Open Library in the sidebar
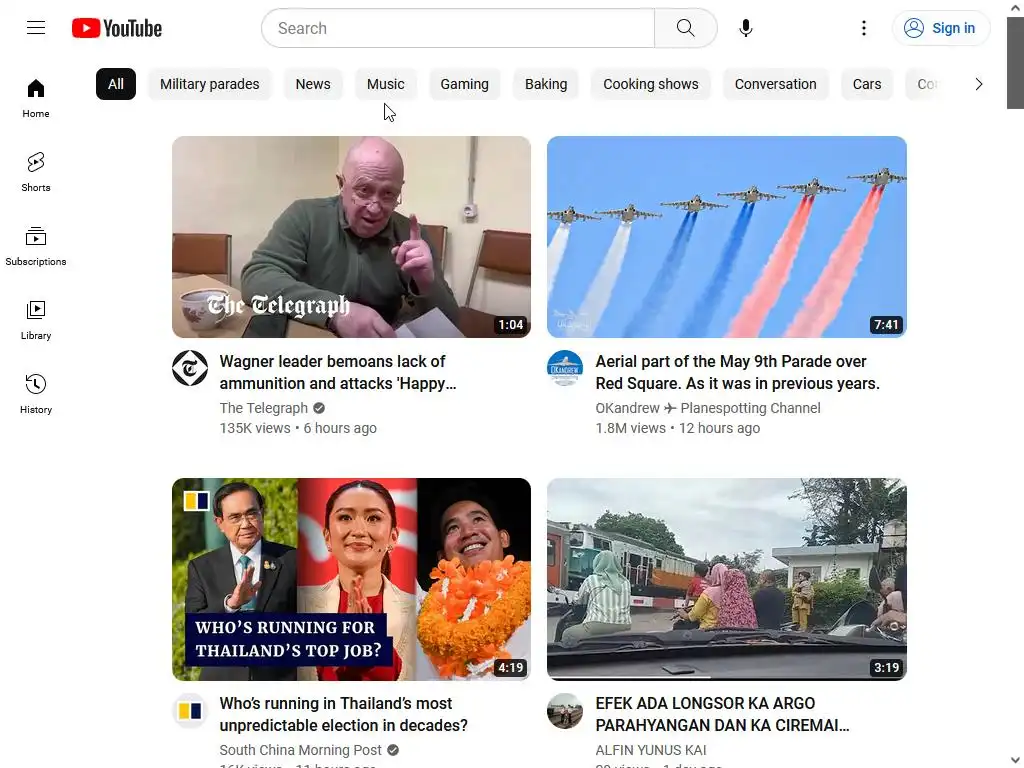1024x768 pixels. [36, 321]
